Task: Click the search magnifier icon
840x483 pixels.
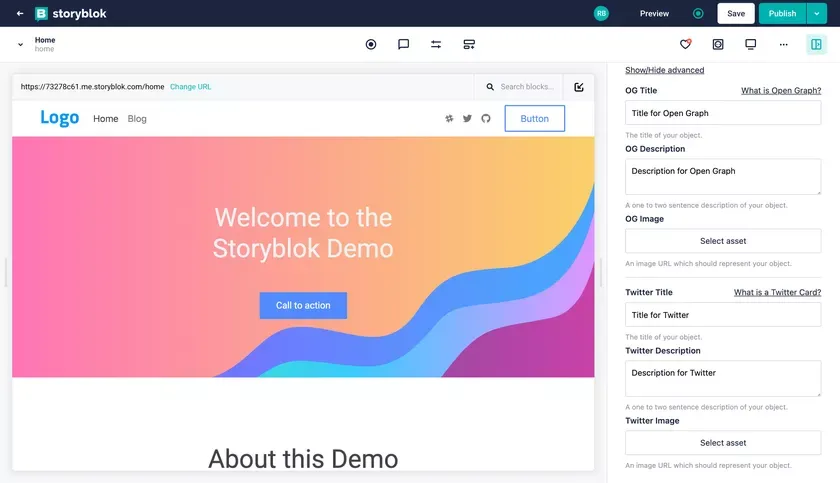Action: coord(490,87)
